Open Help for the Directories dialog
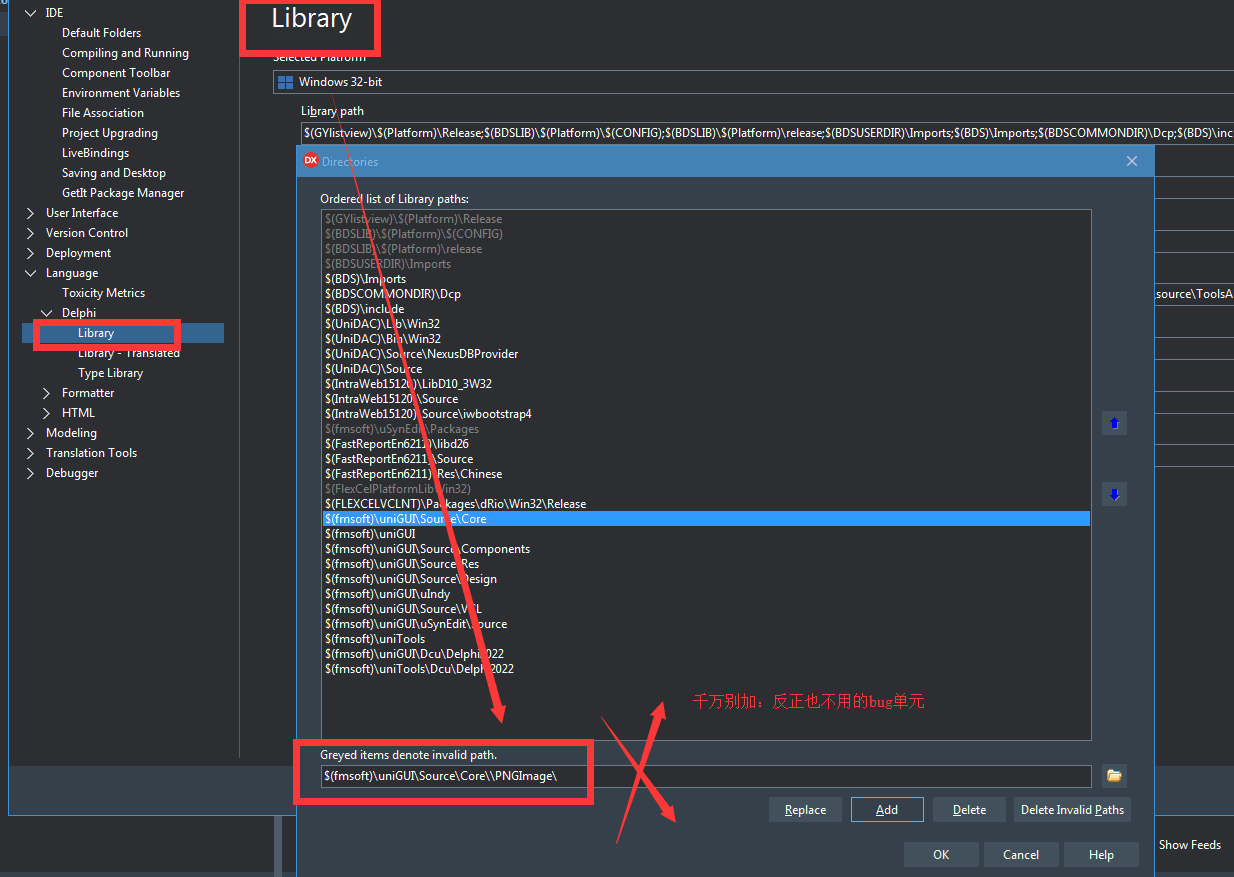 point(1101,854)
